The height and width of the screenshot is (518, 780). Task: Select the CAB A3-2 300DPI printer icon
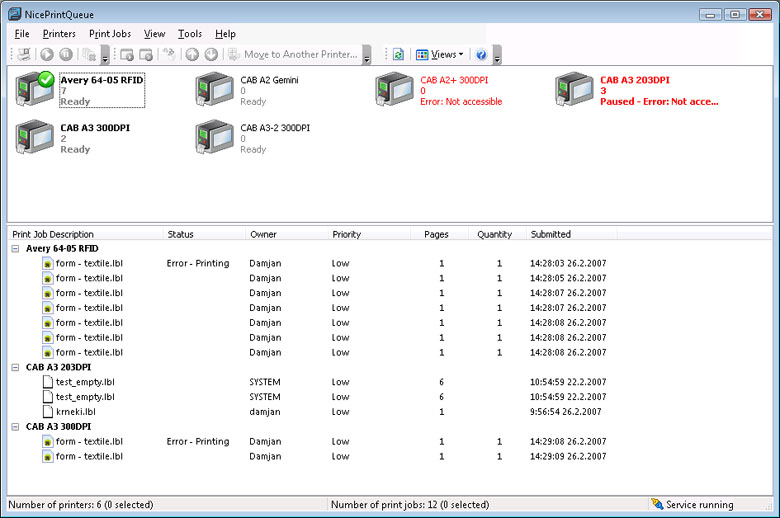[214, 137]
